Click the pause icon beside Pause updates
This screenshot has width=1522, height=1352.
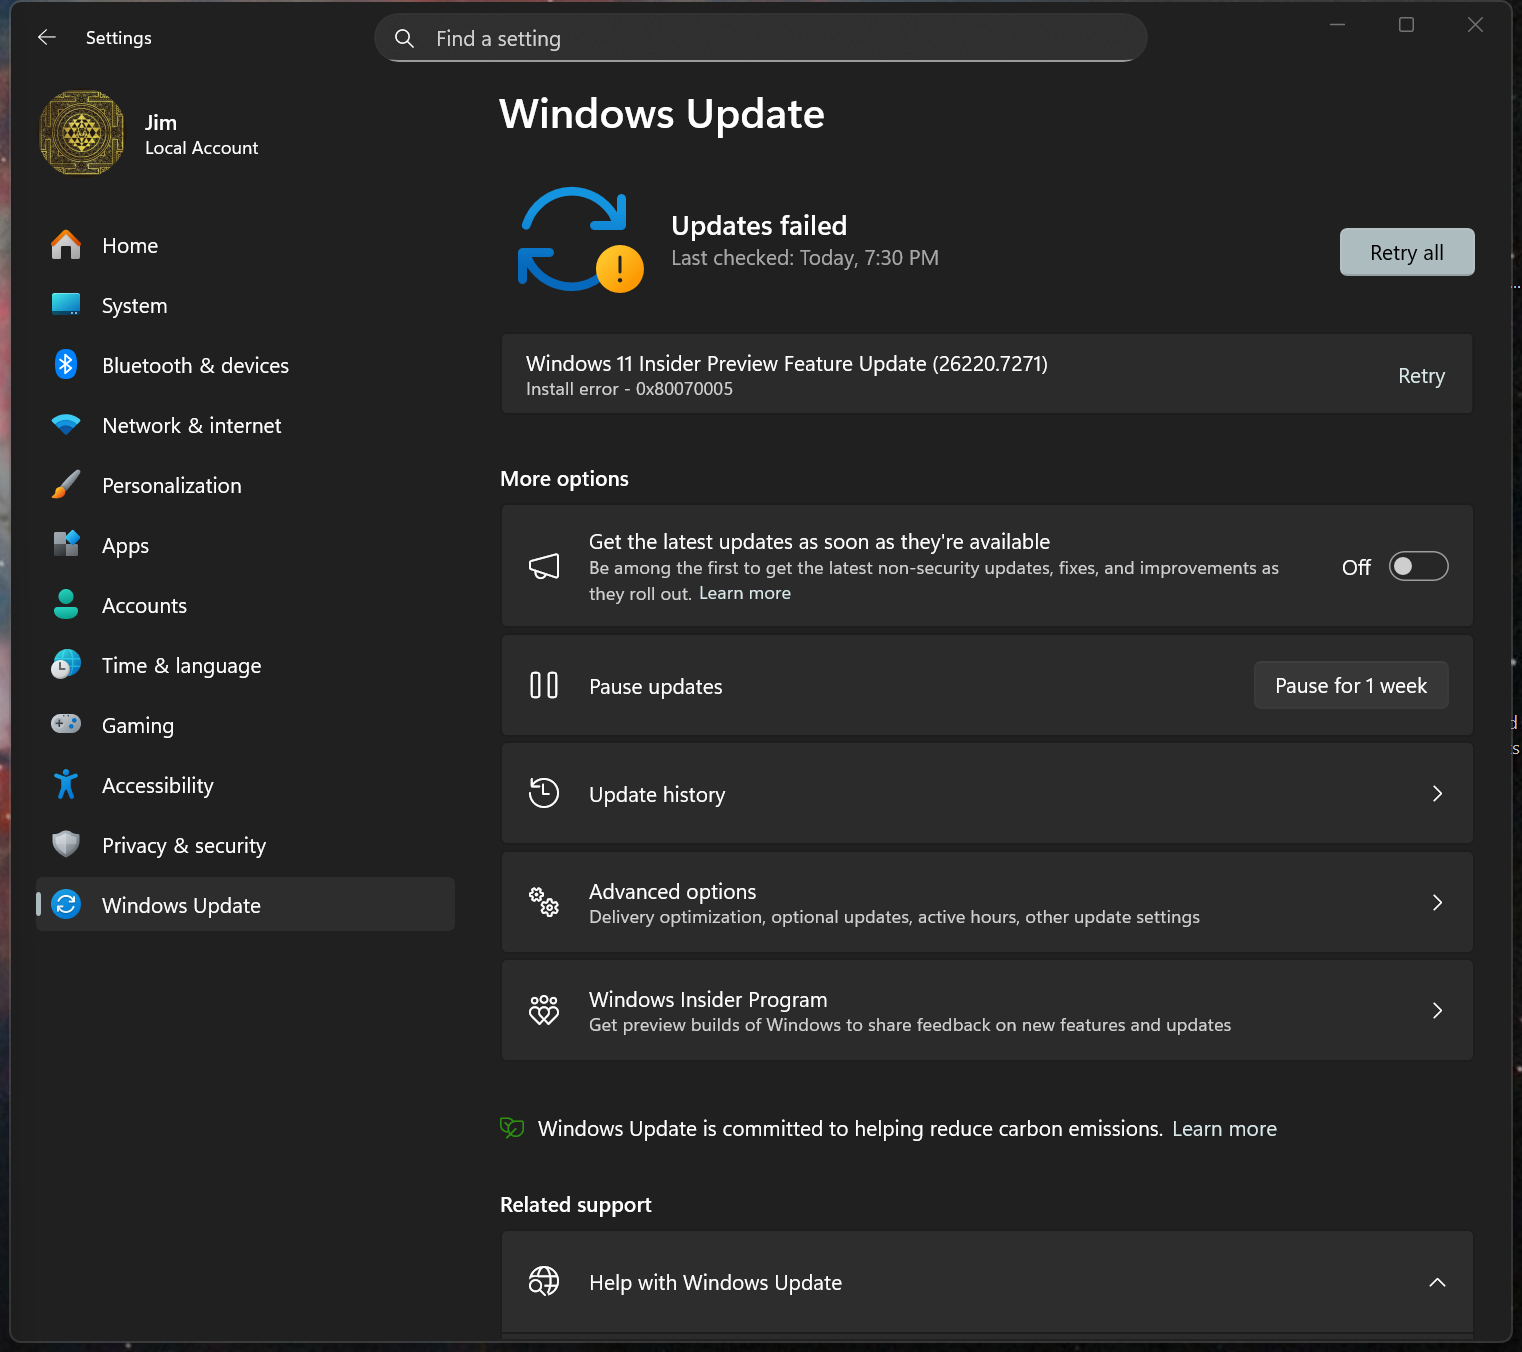click(544, 685)
